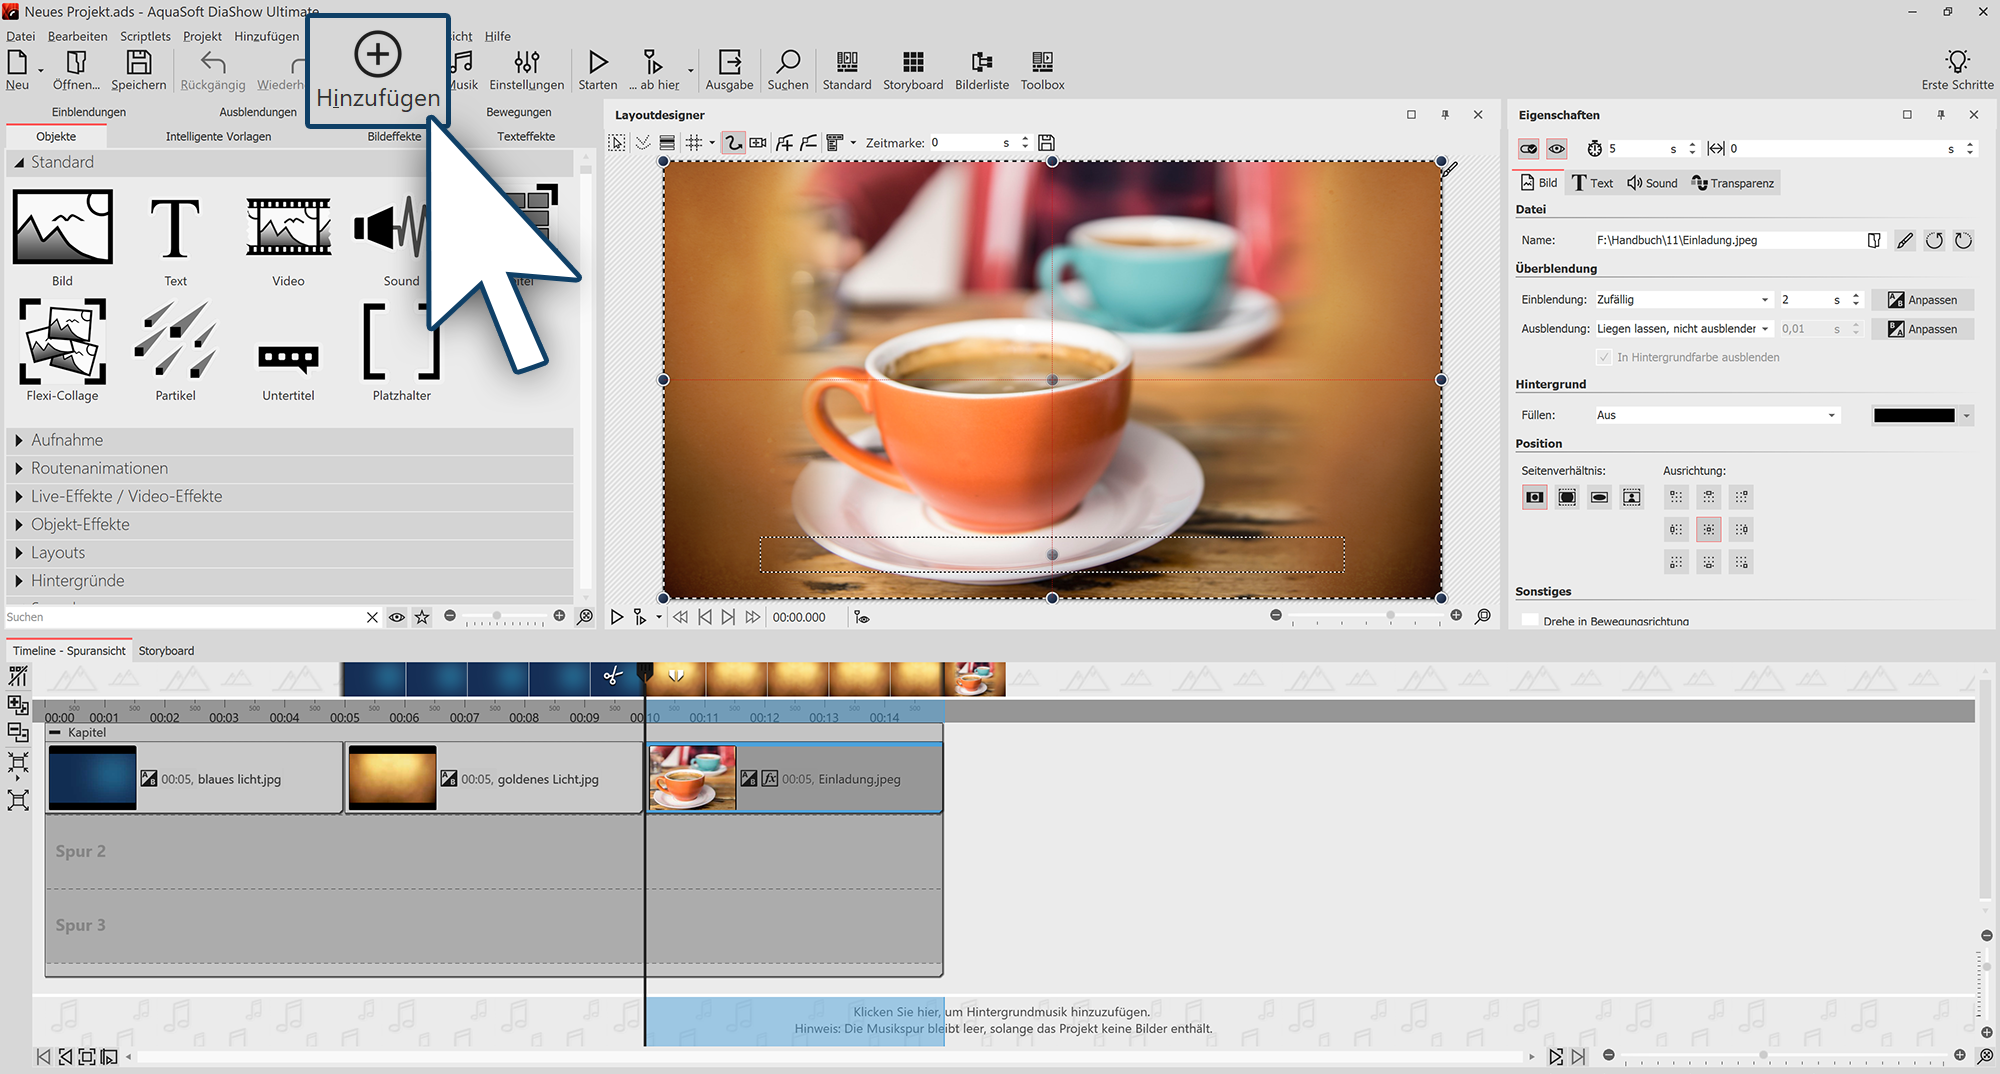Toggle Drehe in Bewegungsrichtung checkbox
The image size is (2000, 1074).
click(1529, 621)
